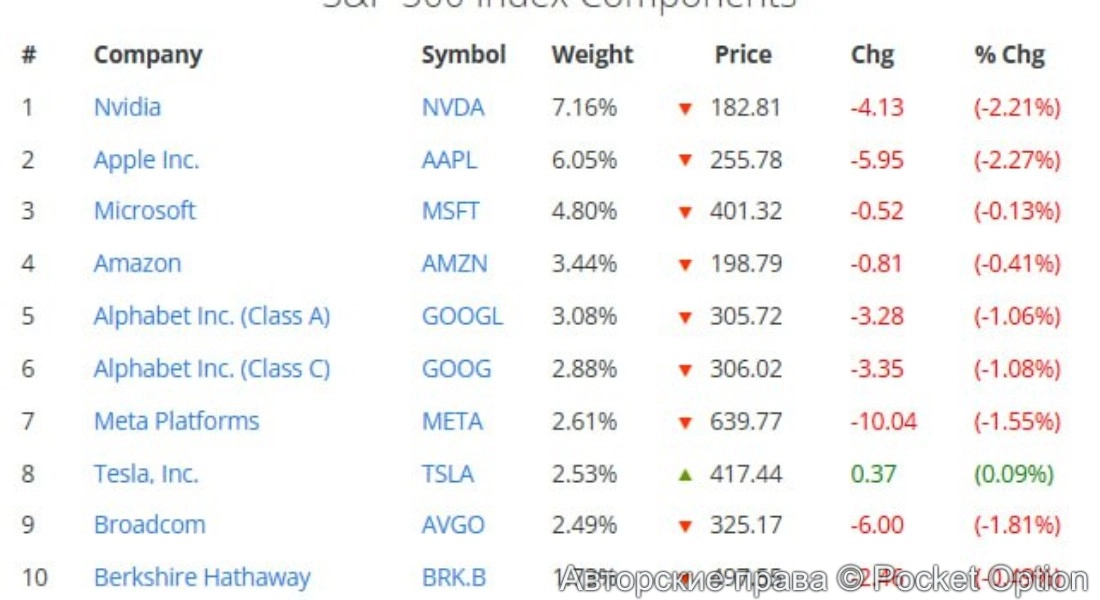Click the Company column header

pos(148,55)
